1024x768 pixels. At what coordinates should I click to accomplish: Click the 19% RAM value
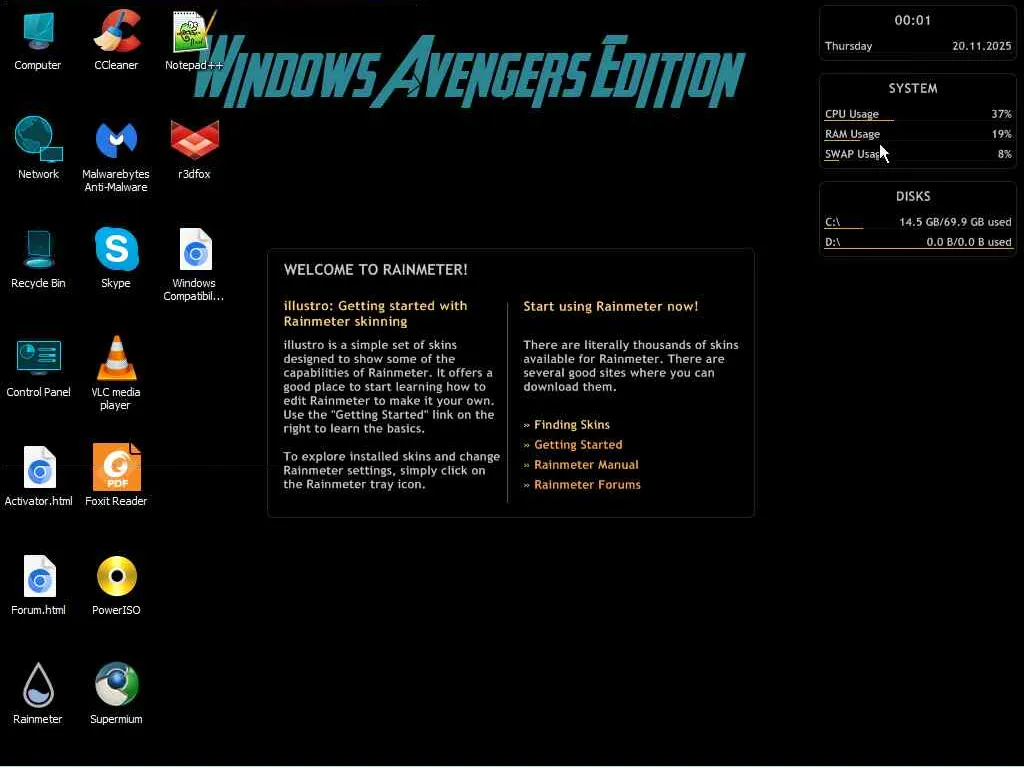1001,134
